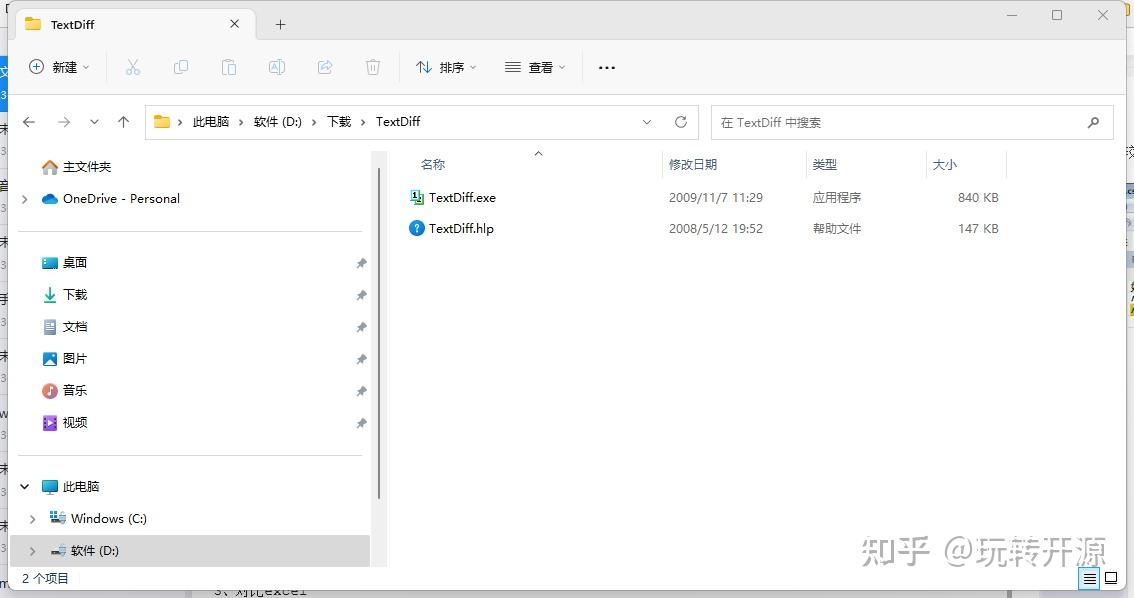Viewport: 1134px width, 598px height.
Task: Click 下载 in the breadcrumb path
Action: pyautogui.click(x=338, y=121)
